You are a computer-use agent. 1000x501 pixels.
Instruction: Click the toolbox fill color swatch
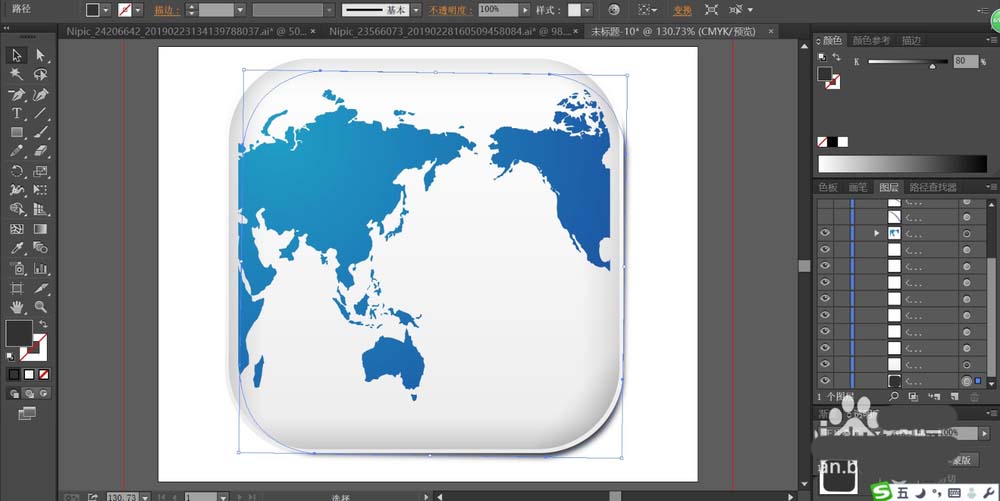(x=18, y=333)
